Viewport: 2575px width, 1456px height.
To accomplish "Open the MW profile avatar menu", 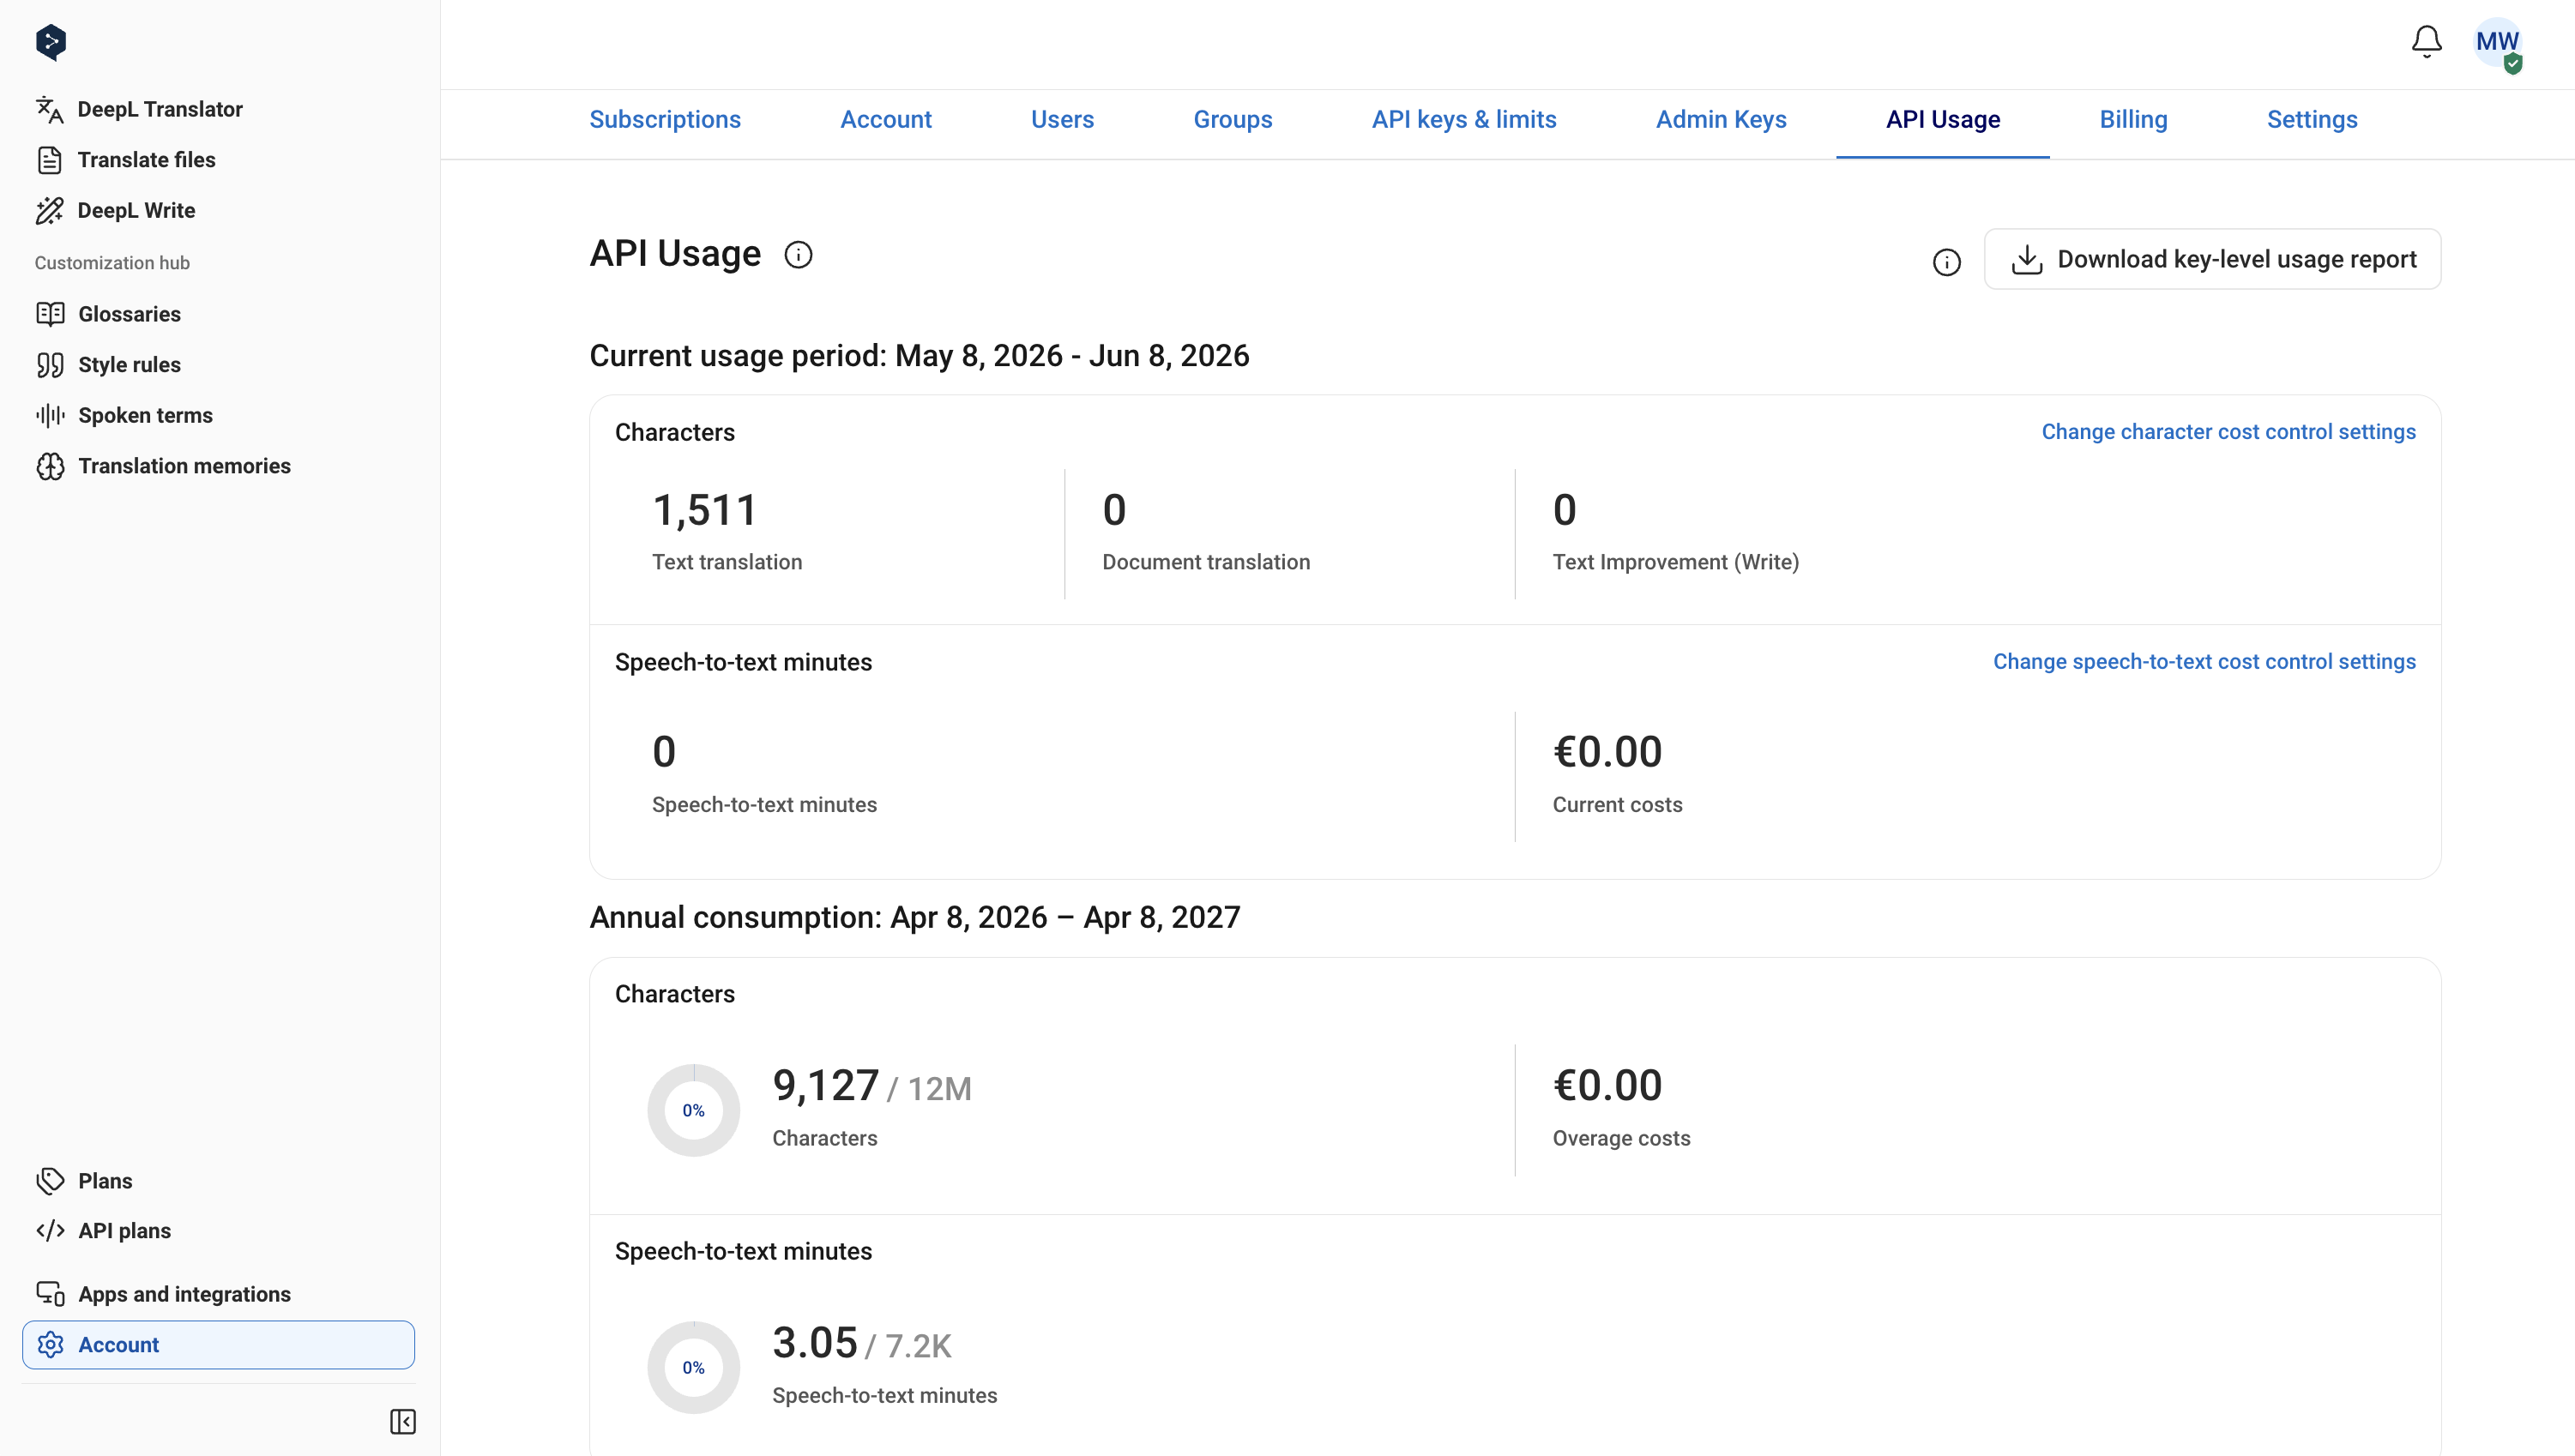I will click(x=2497, y=42).
